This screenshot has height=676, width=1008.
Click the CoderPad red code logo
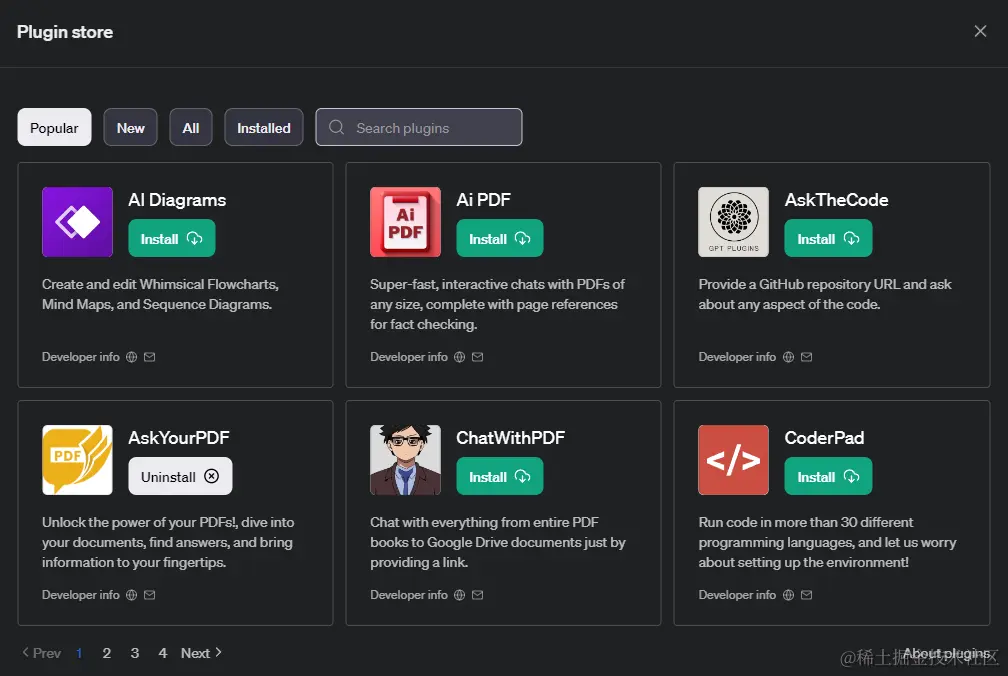pyautogui.click(x=734, y=459)
